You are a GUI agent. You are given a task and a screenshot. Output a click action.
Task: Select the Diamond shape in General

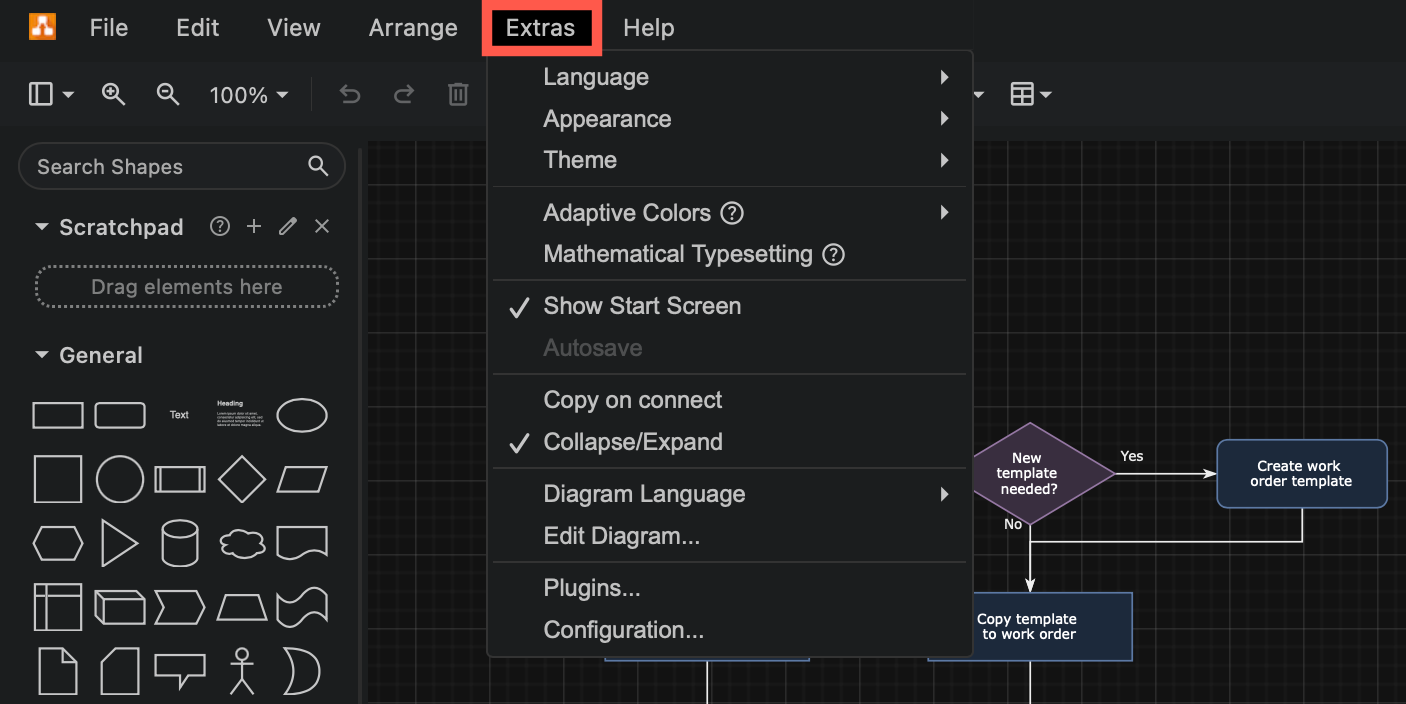[x=242, y=479]
